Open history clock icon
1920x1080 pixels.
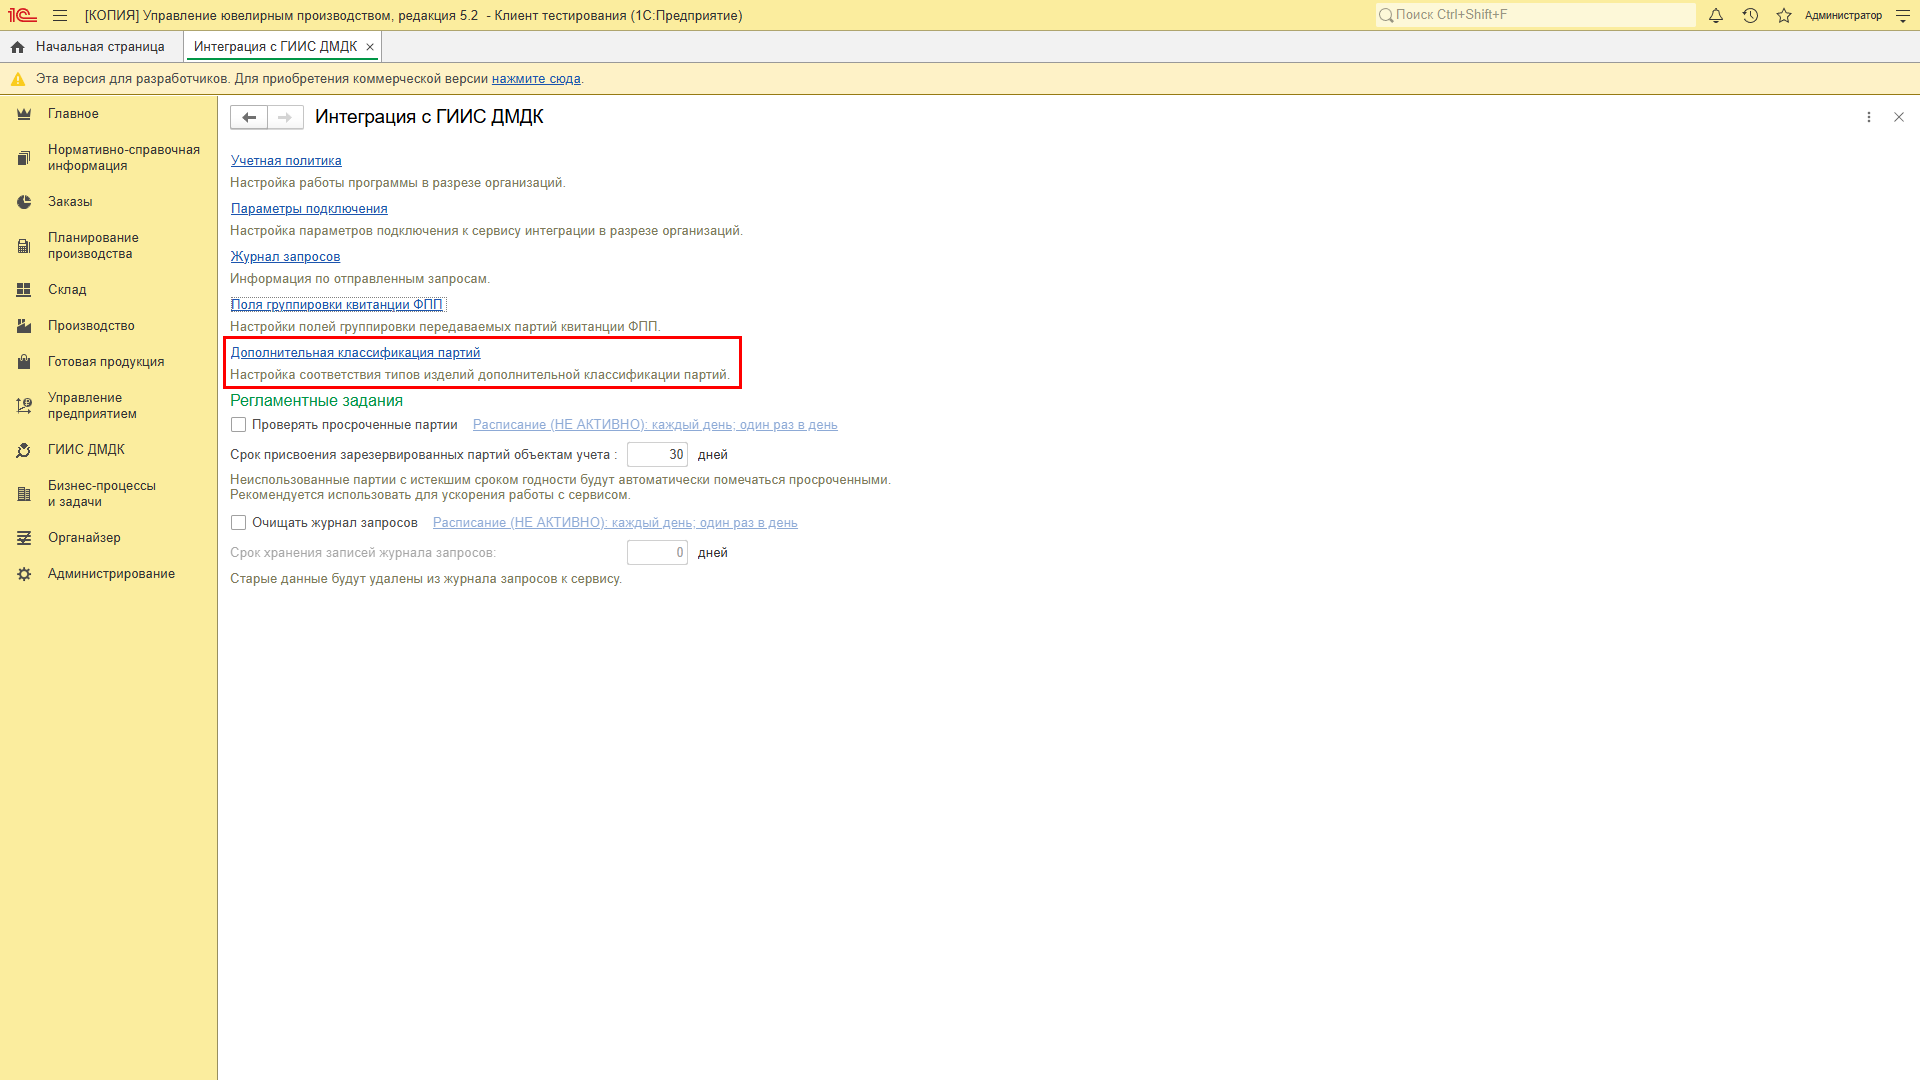point(1750,15)
